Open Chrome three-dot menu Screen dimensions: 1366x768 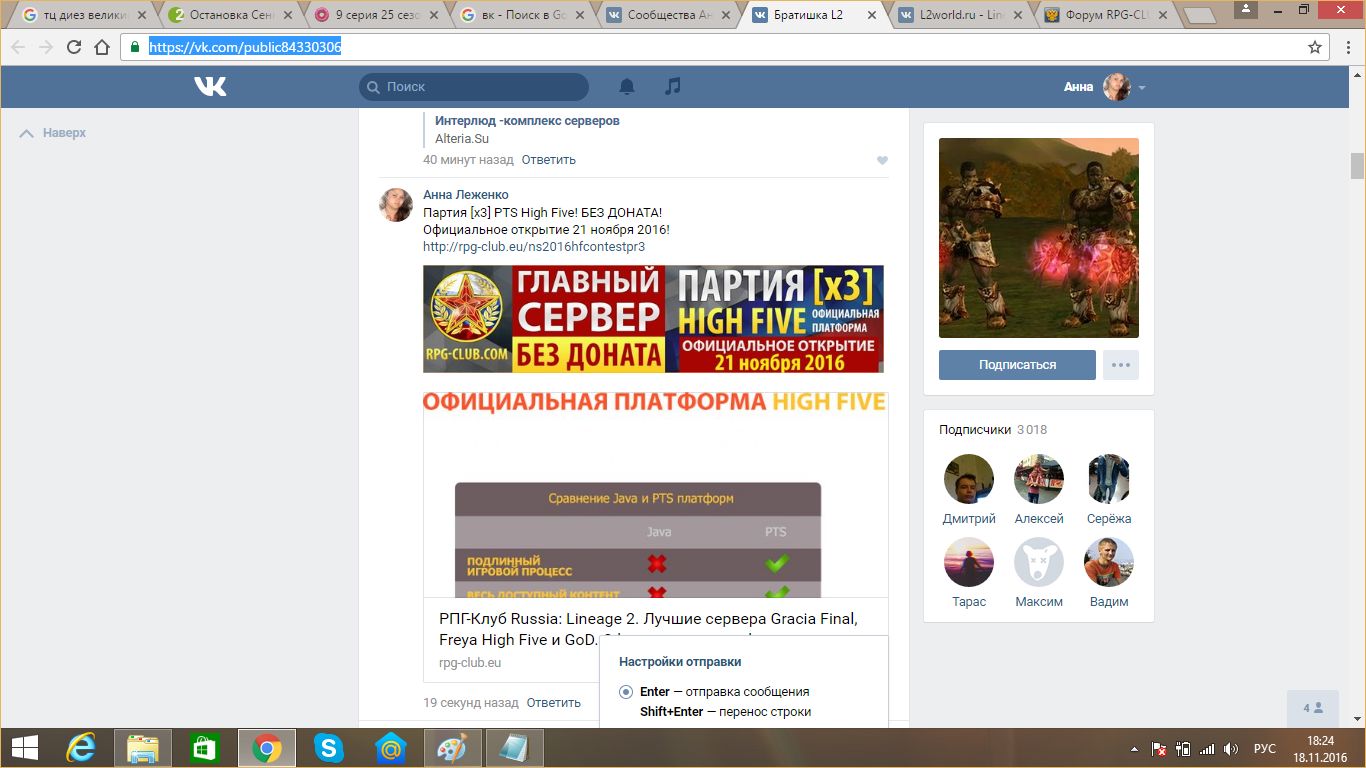click(x=1347, y=47)
